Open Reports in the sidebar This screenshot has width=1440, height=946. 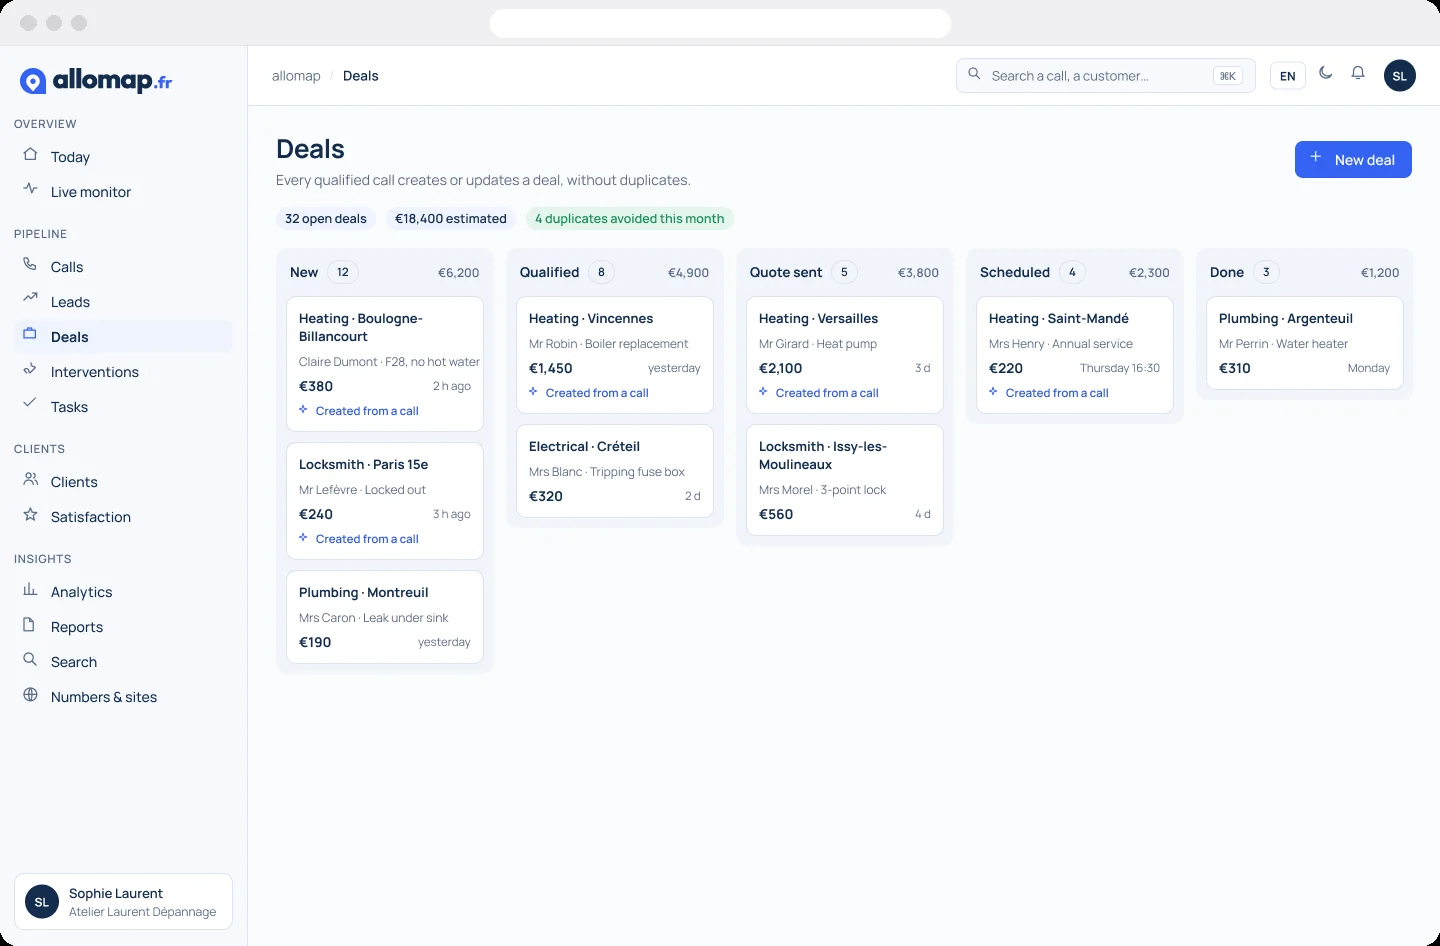123,627
